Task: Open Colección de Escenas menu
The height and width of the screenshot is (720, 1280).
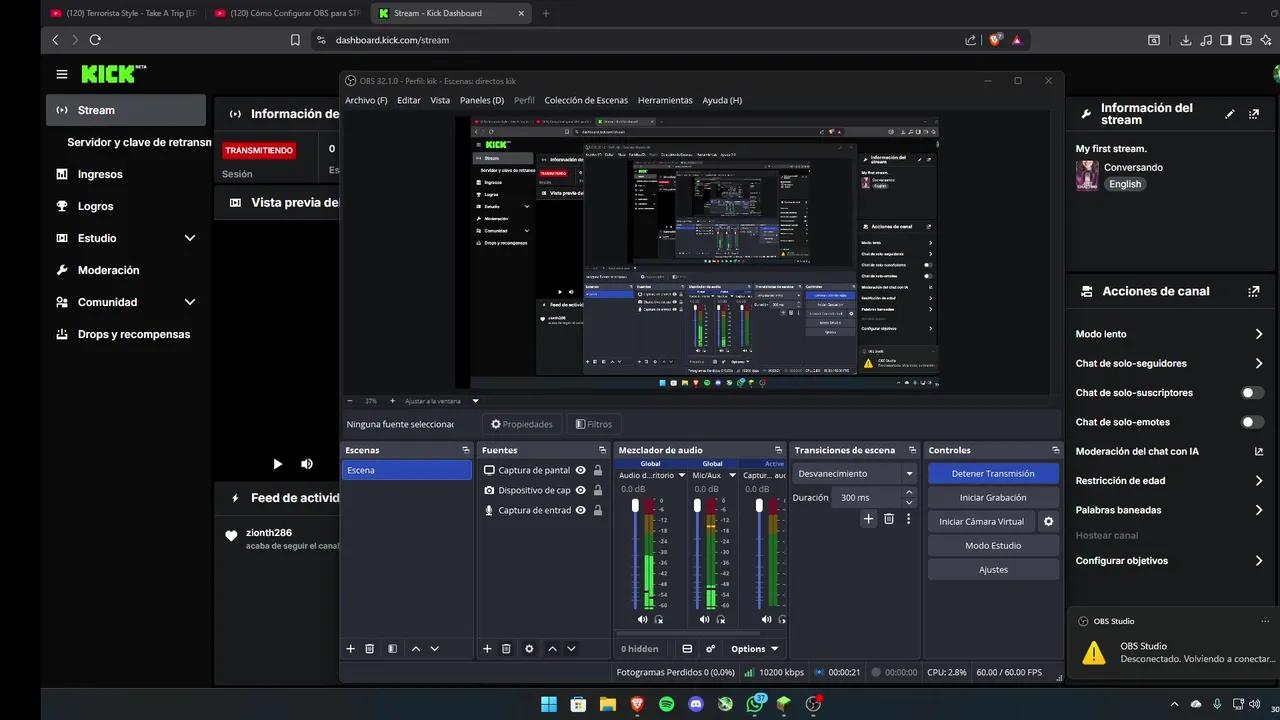Action: coord(586,100)
